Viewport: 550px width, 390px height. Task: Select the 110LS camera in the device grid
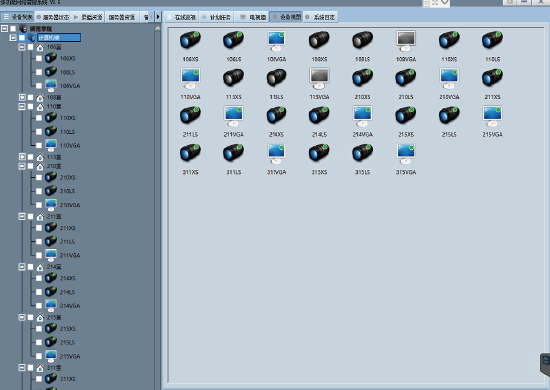492,40
